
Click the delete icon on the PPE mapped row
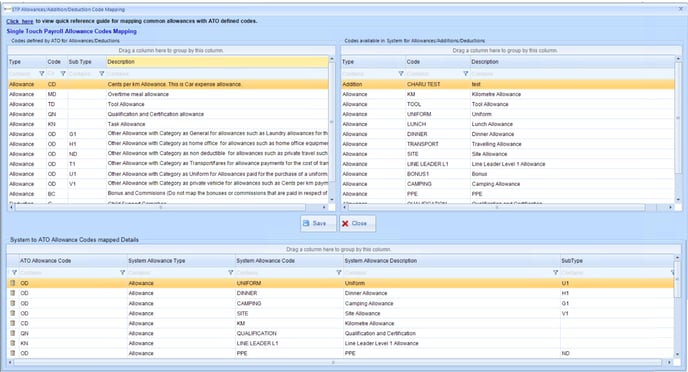click(x=12, y=353)
